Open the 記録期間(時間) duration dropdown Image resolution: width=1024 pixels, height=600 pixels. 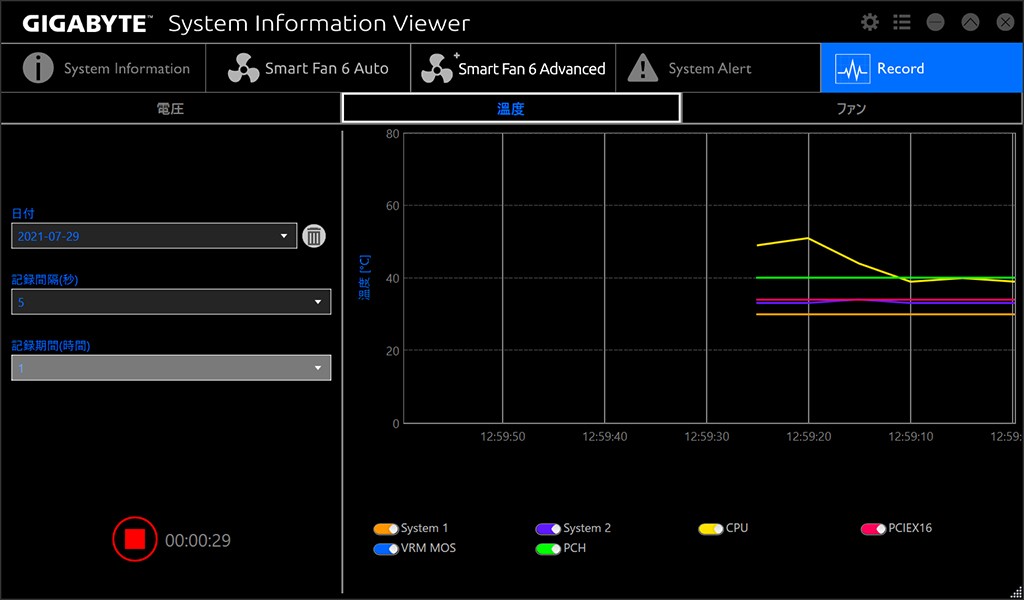(171, 367)
